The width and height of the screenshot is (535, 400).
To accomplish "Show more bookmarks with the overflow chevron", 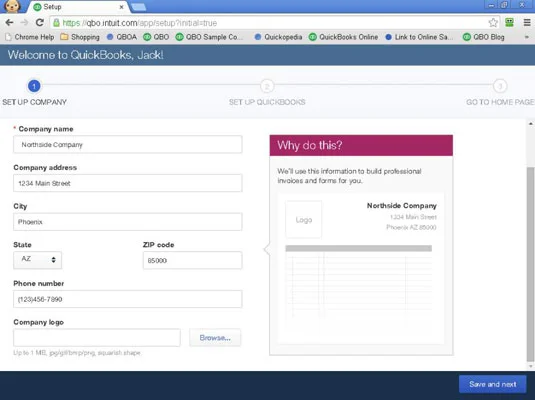I will click(x=527, y=37).
